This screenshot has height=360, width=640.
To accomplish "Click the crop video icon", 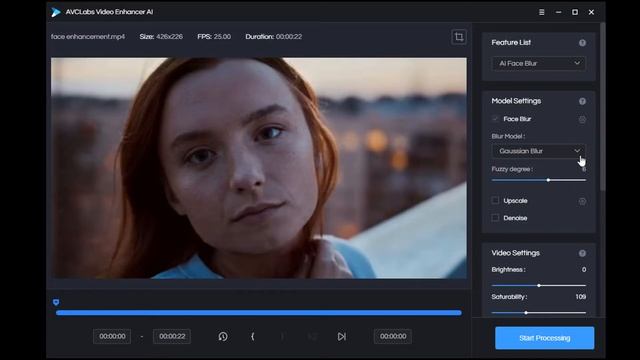I will [459, 37].
